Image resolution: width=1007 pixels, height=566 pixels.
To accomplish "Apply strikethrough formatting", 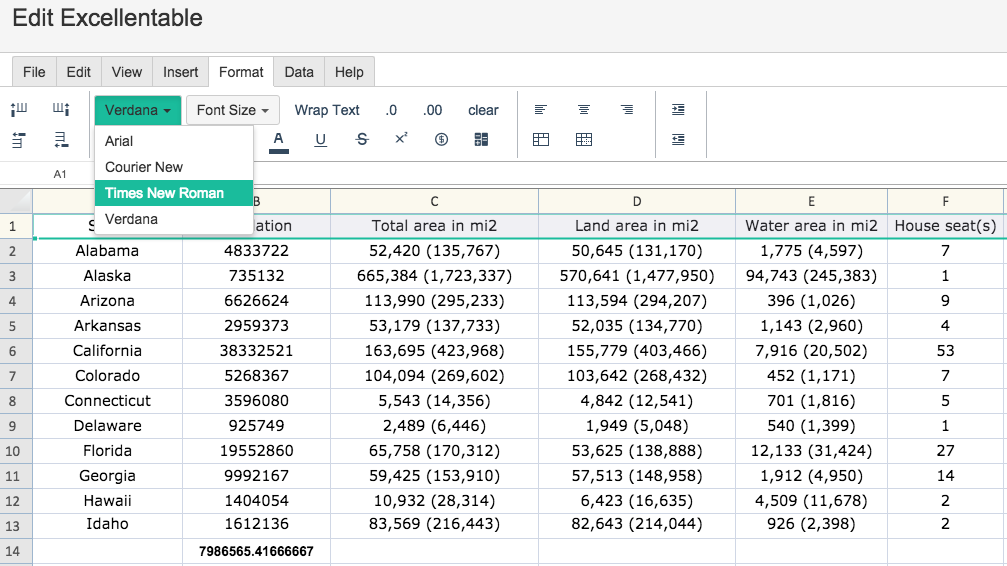I will tap(362, 140).
